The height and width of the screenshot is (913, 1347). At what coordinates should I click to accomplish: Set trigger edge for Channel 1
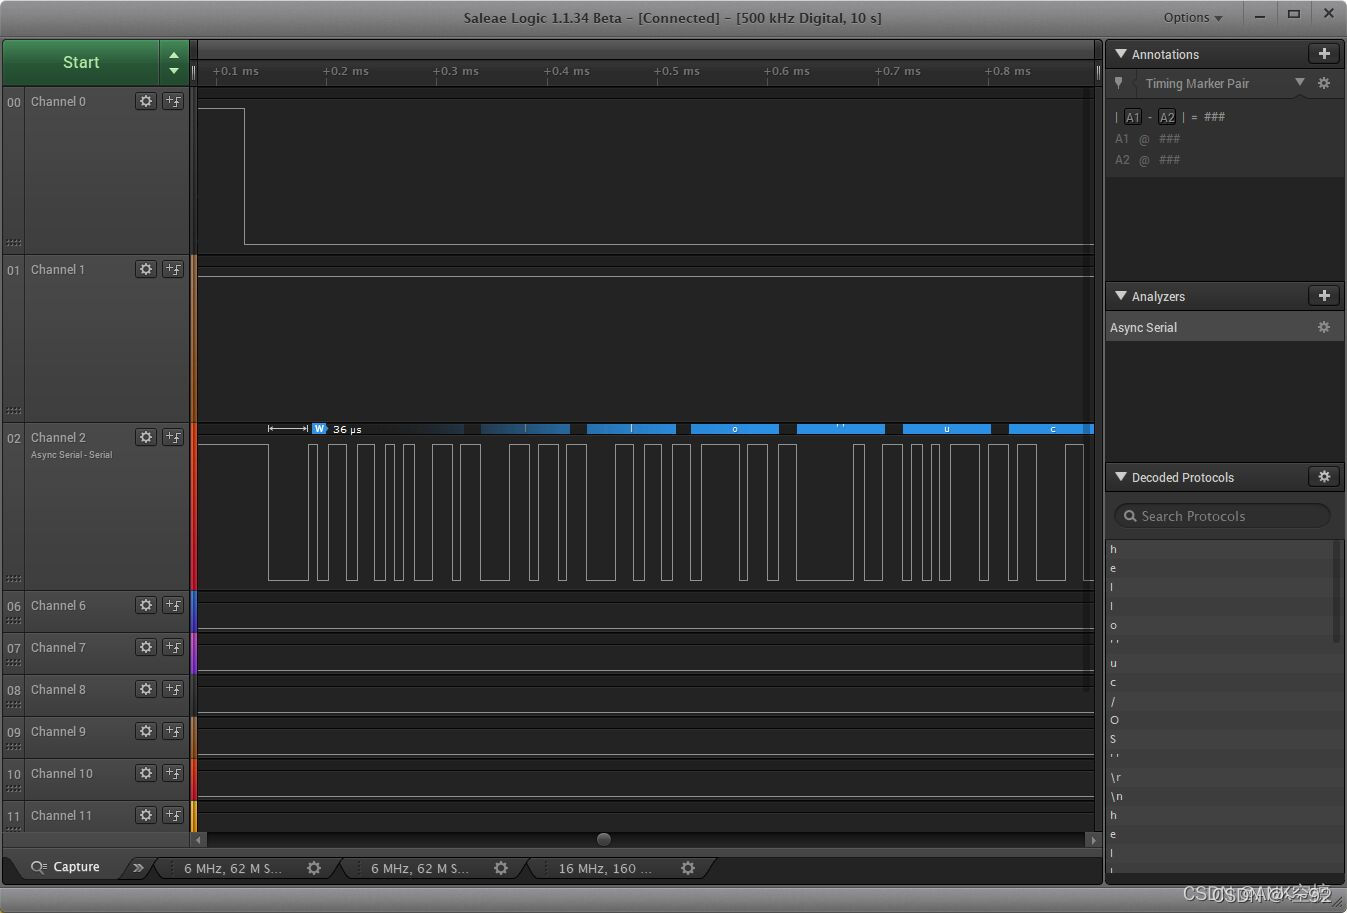point(173,269)
